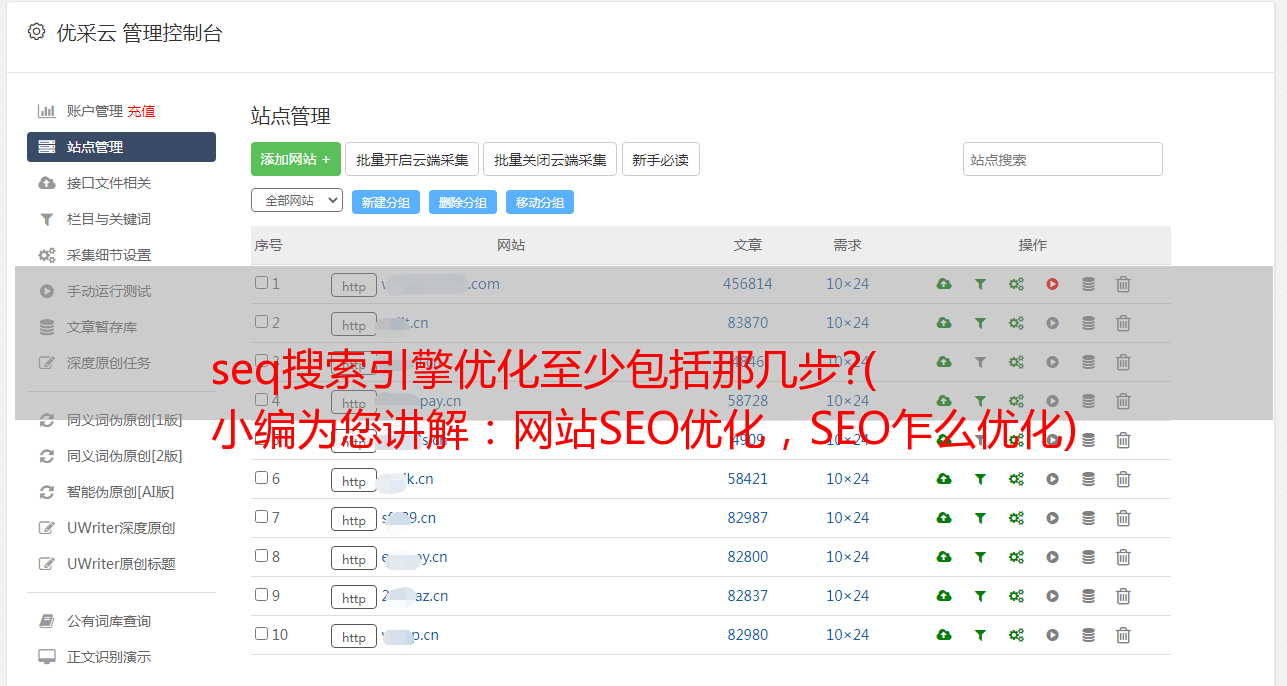Open the filter icon for row 6

[x=980, y=479]
